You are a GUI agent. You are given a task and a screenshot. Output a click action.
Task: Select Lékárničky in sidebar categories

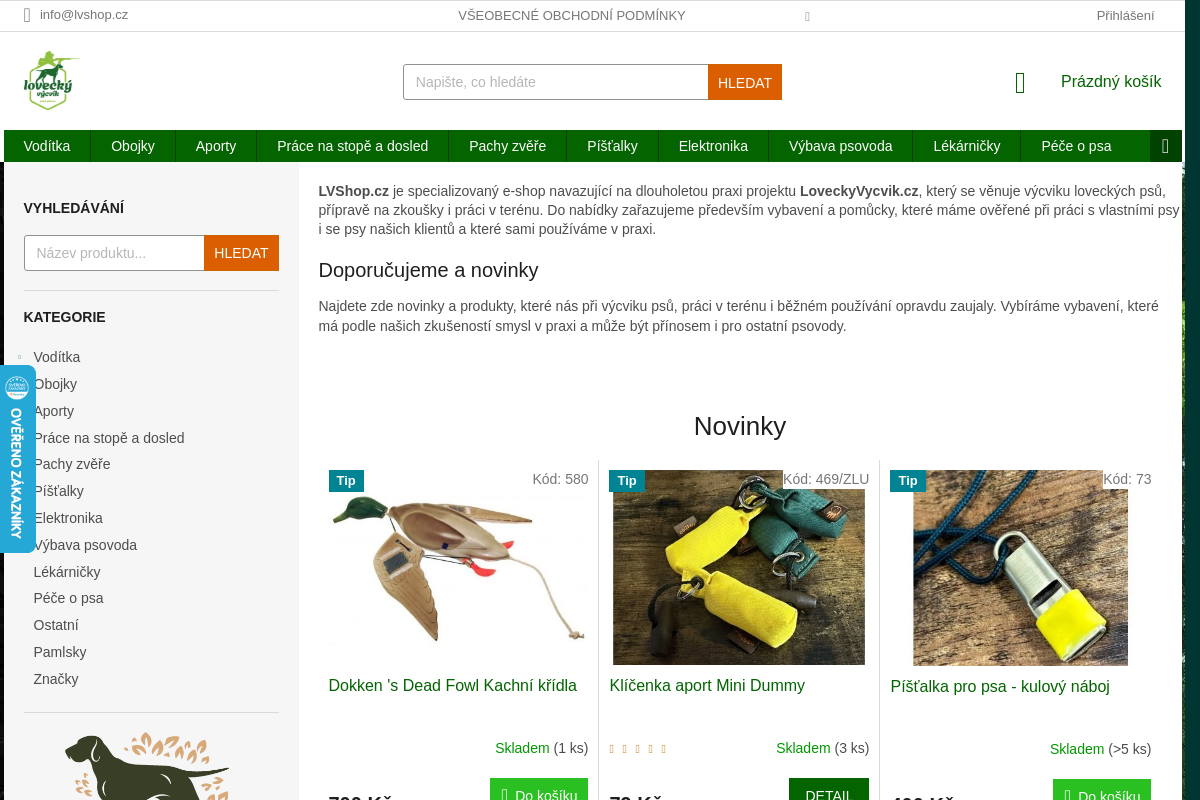[67, 572]
